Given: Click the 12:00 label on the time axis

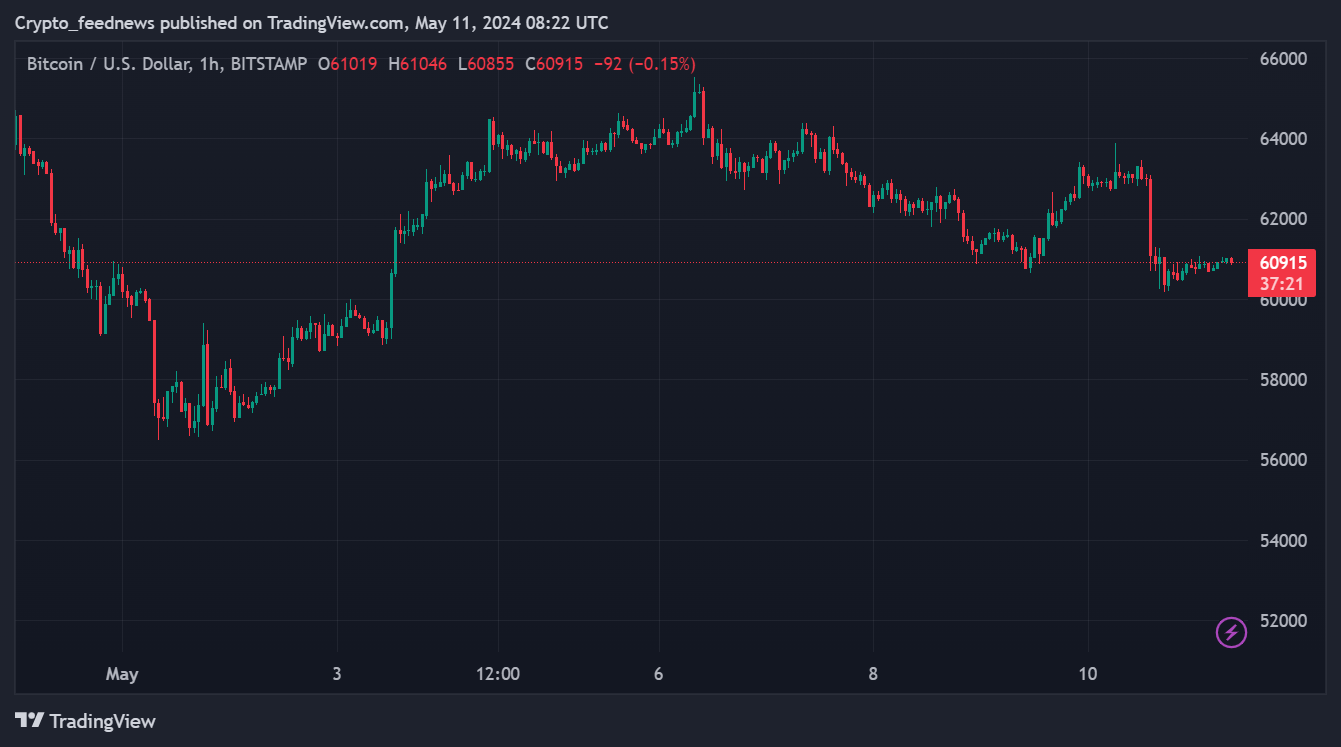Looking at the screenshot, I should coord(498,674).
